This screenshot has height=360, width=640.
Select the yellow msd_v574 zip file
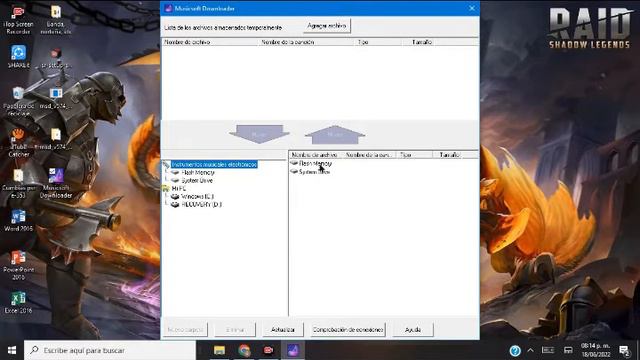click(x=56, y=139)
